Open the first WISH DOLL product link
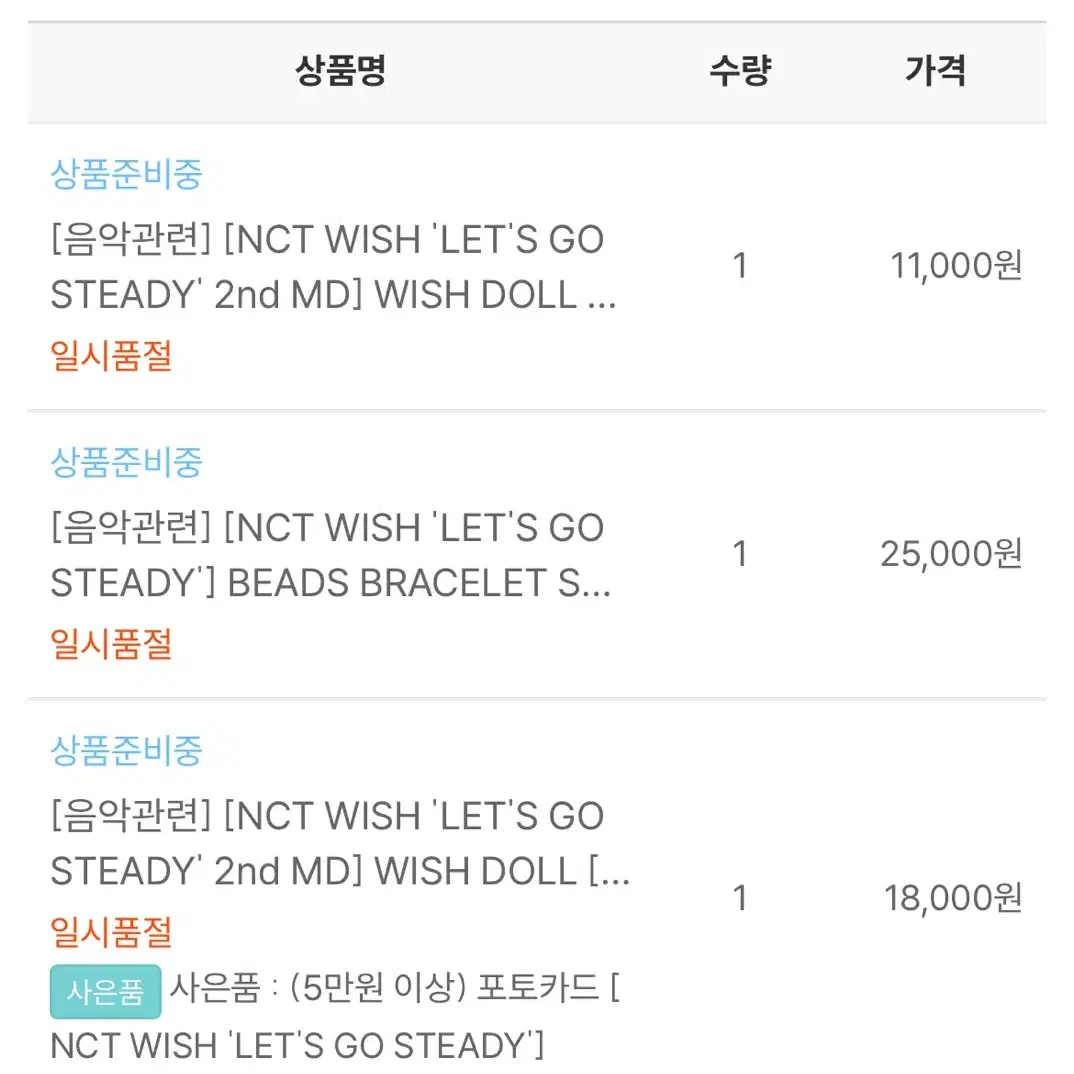 pos(334,267)
